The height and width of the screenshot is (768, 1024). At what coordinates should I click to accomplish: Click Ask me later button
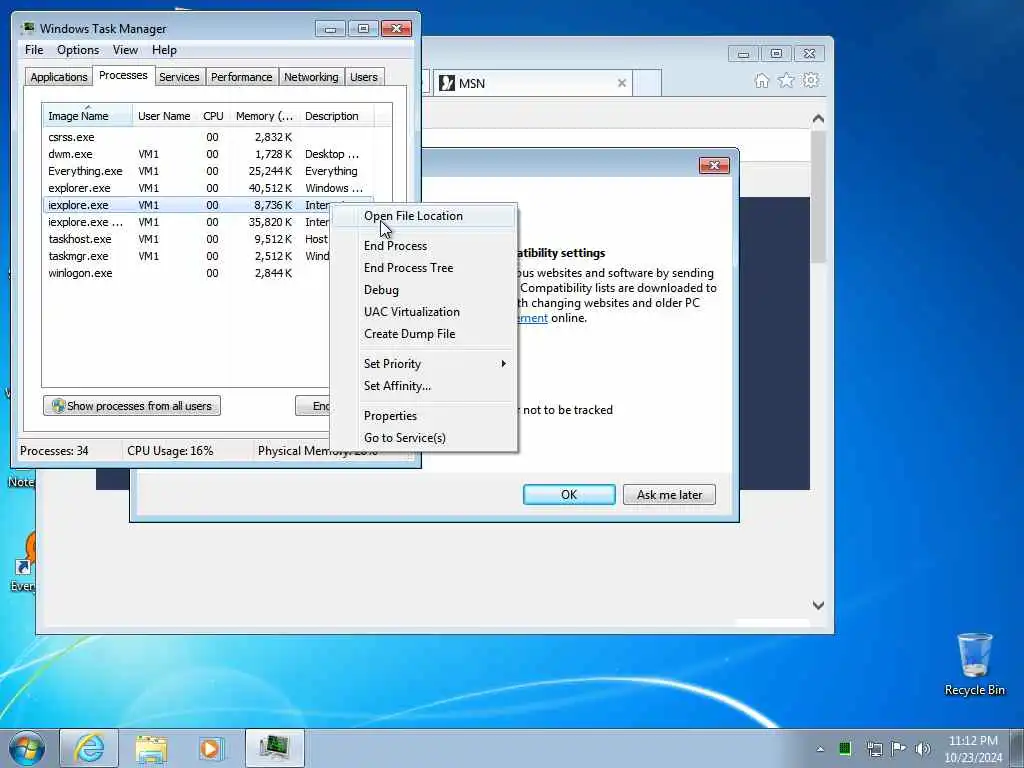click(669, 494)
